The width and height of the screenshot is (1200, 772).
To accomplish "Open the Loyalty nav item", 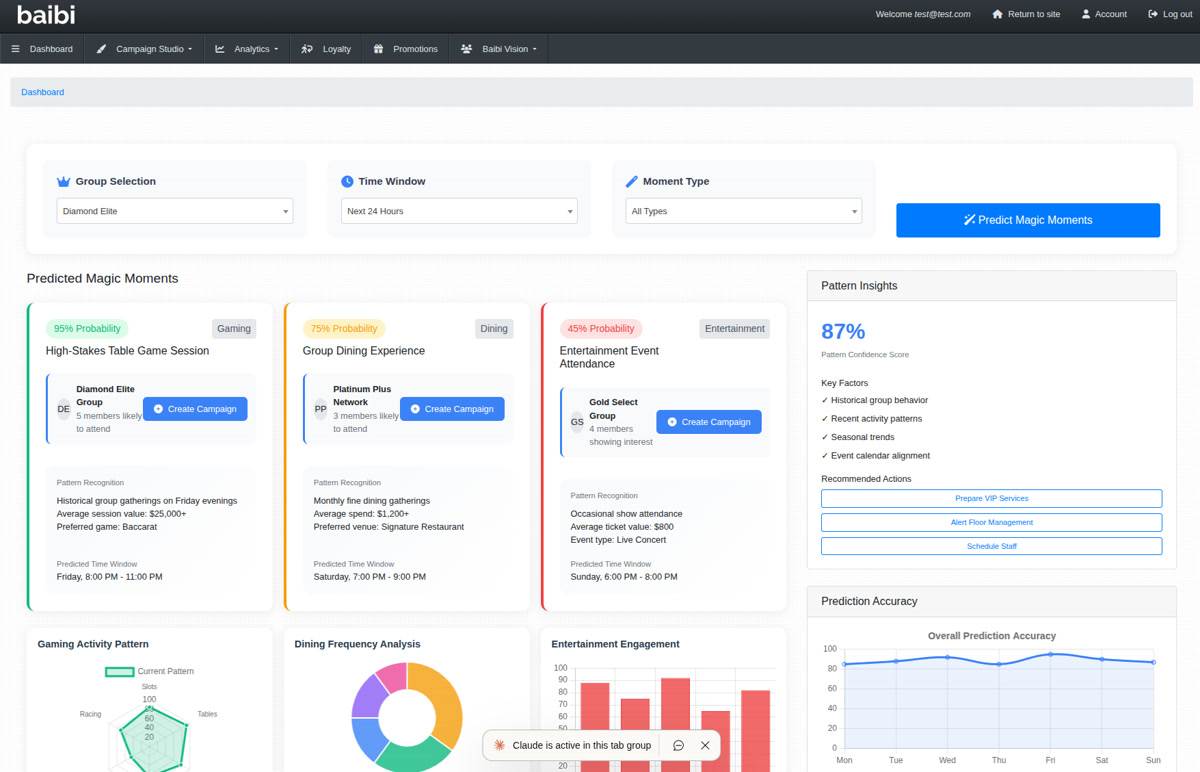I will tap(326, 49).
